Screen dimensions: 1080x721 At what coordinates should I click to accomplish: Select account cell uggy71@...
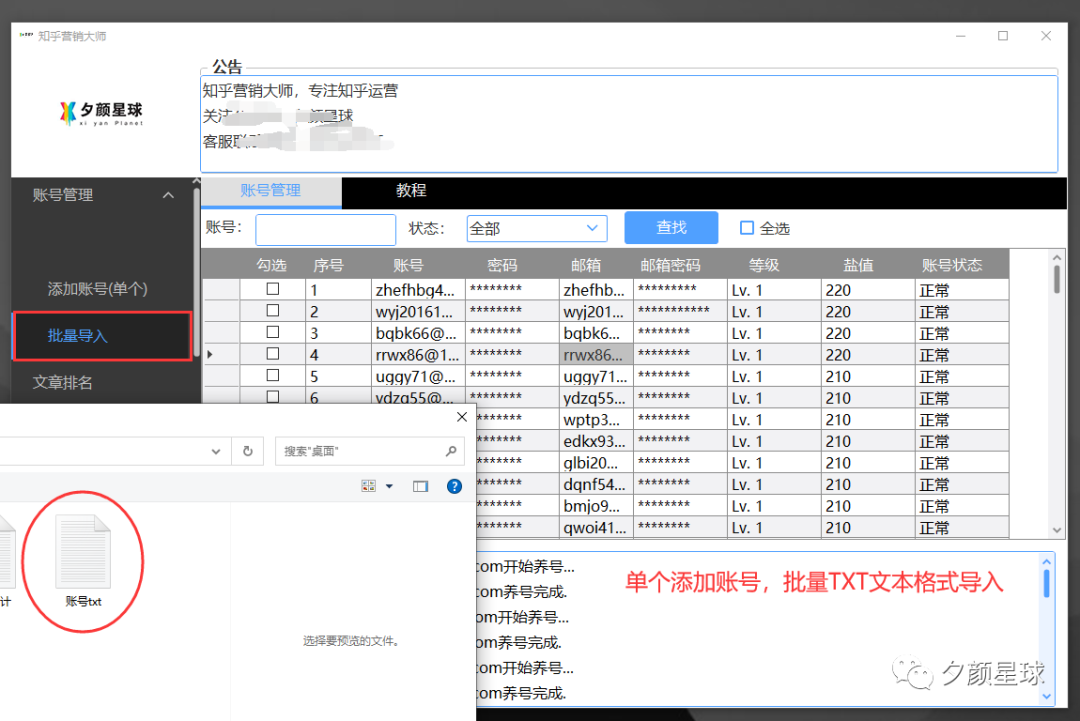tap(419, 376)
